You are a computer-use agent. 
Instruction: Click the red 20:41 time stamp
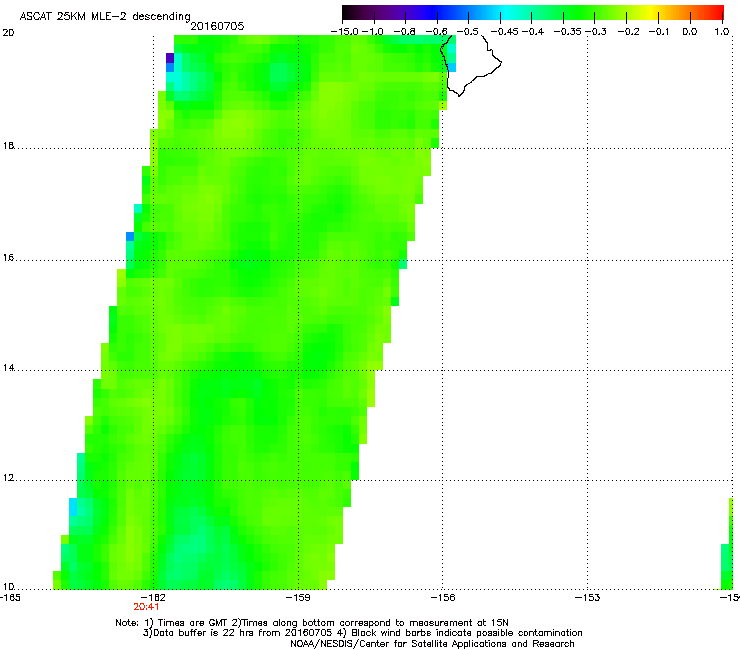click(146, 607)
